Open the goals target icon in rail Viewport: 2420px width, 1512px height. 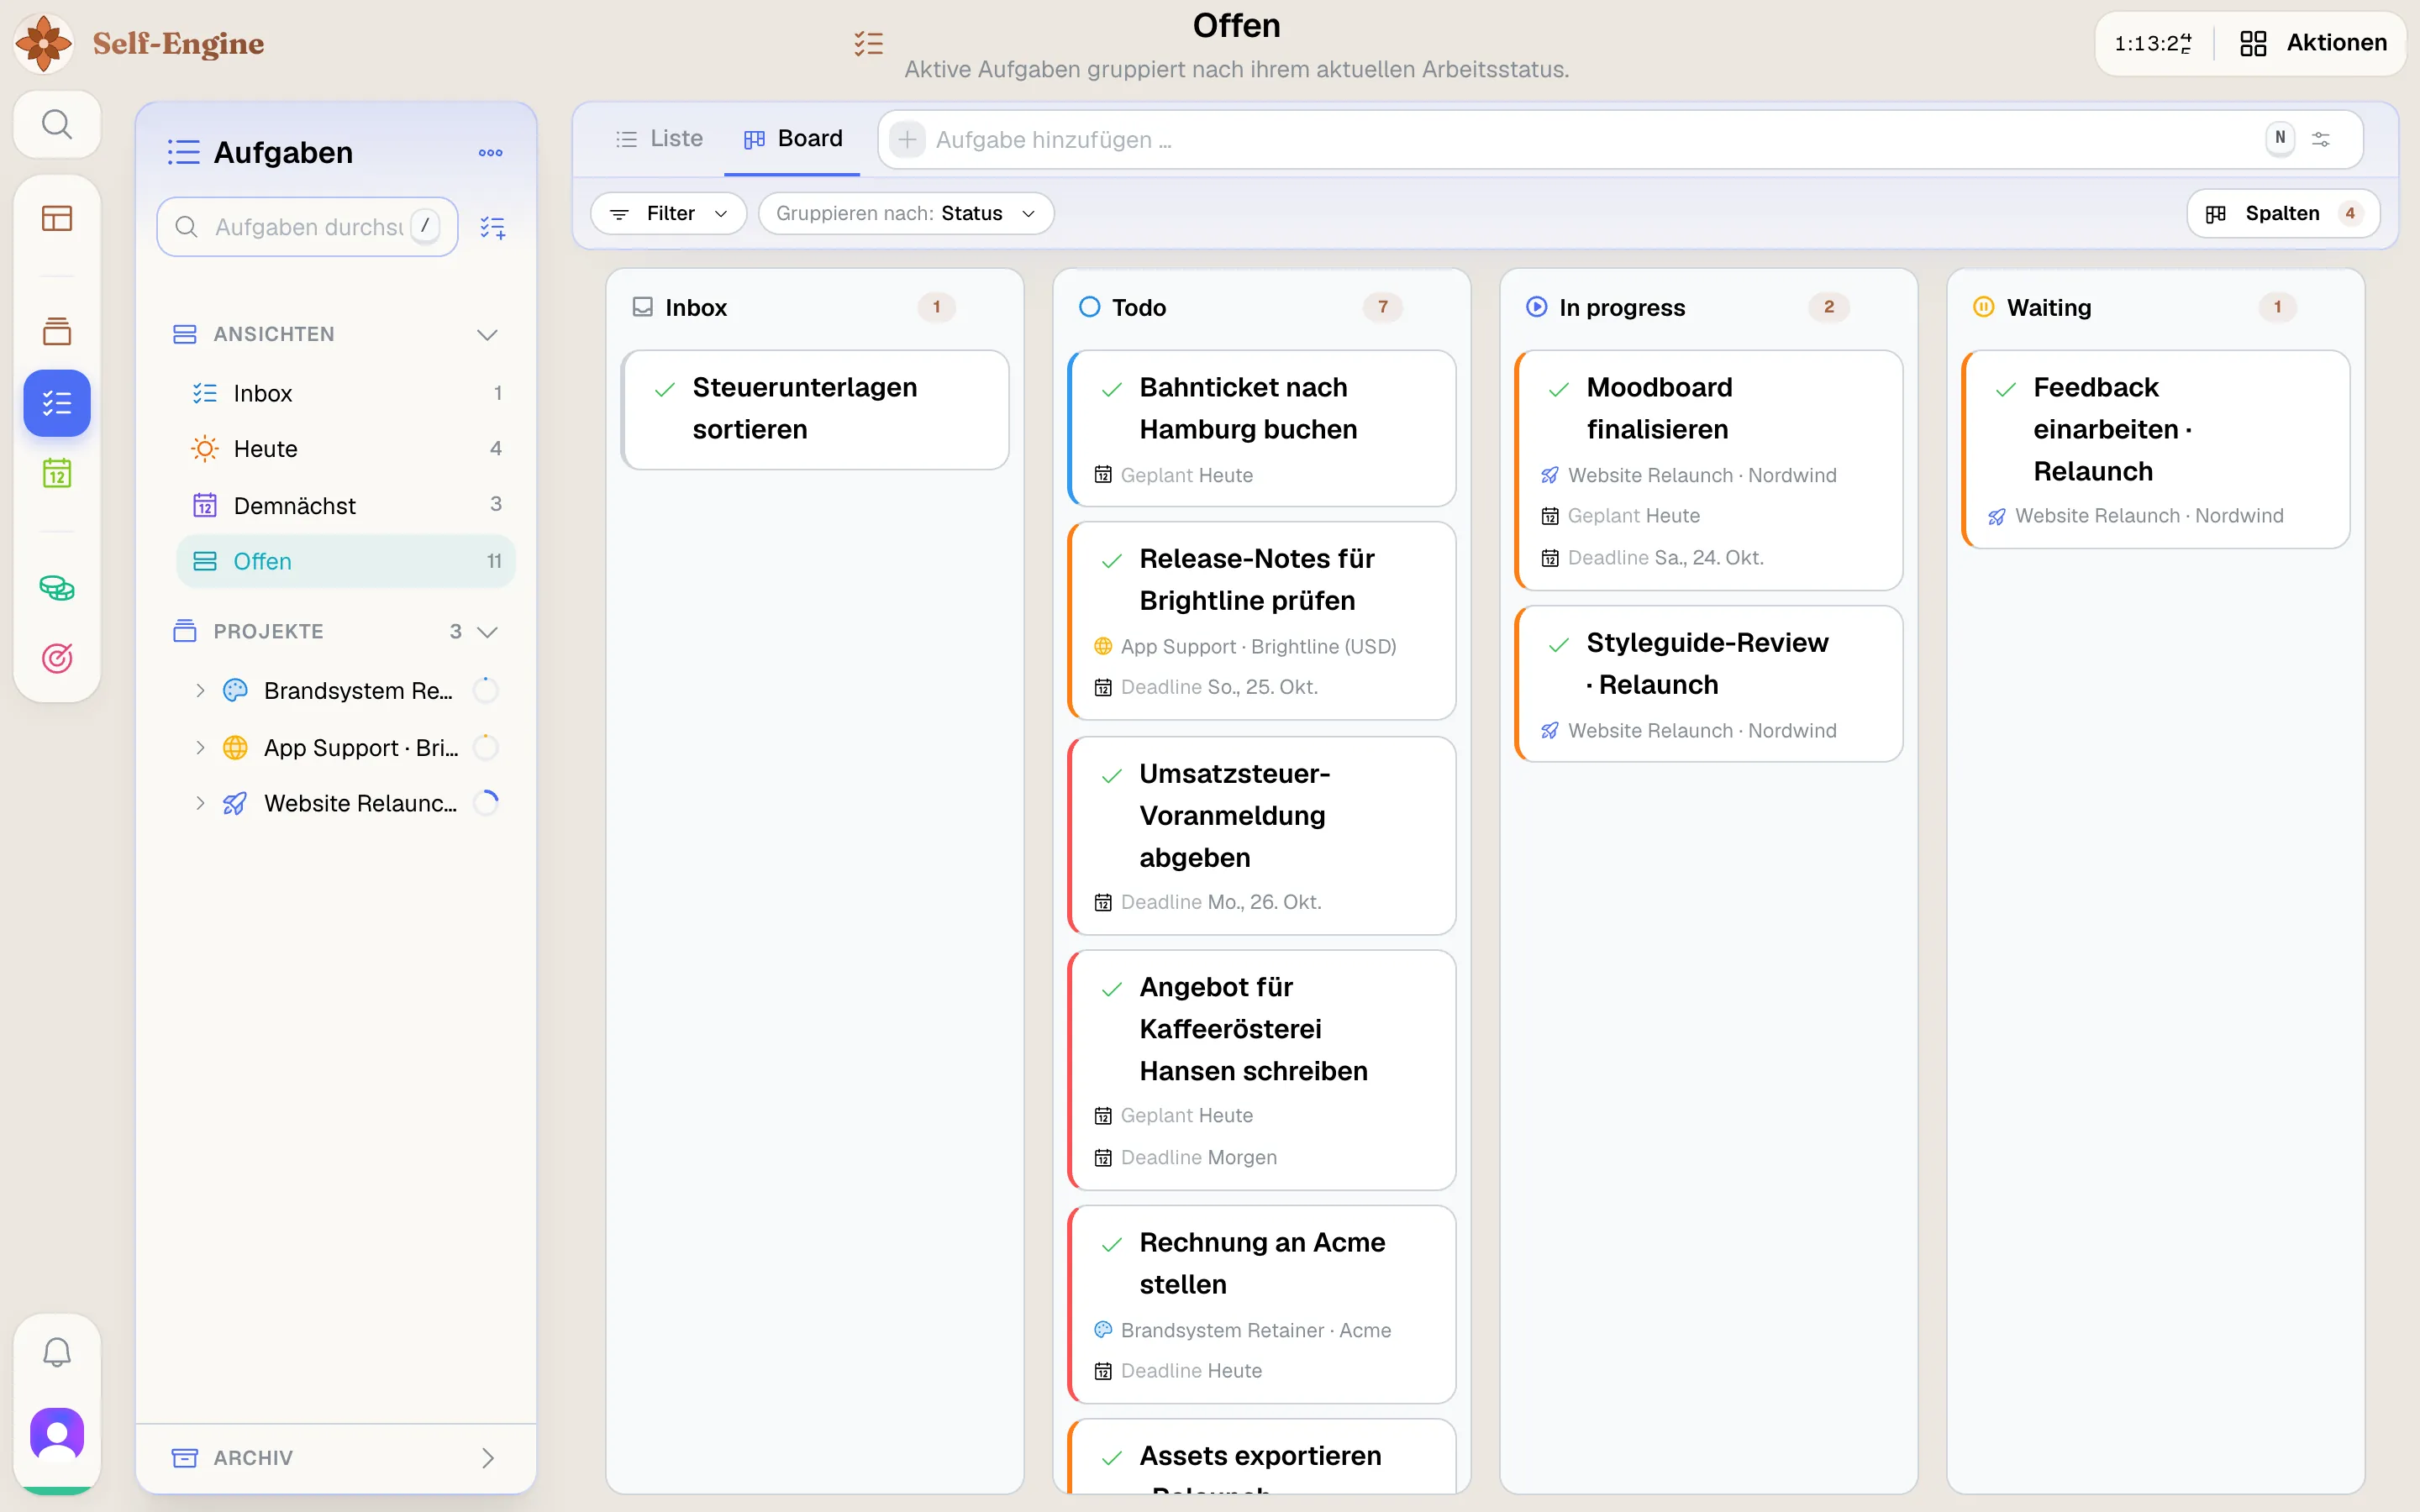(x=57, y=658)
